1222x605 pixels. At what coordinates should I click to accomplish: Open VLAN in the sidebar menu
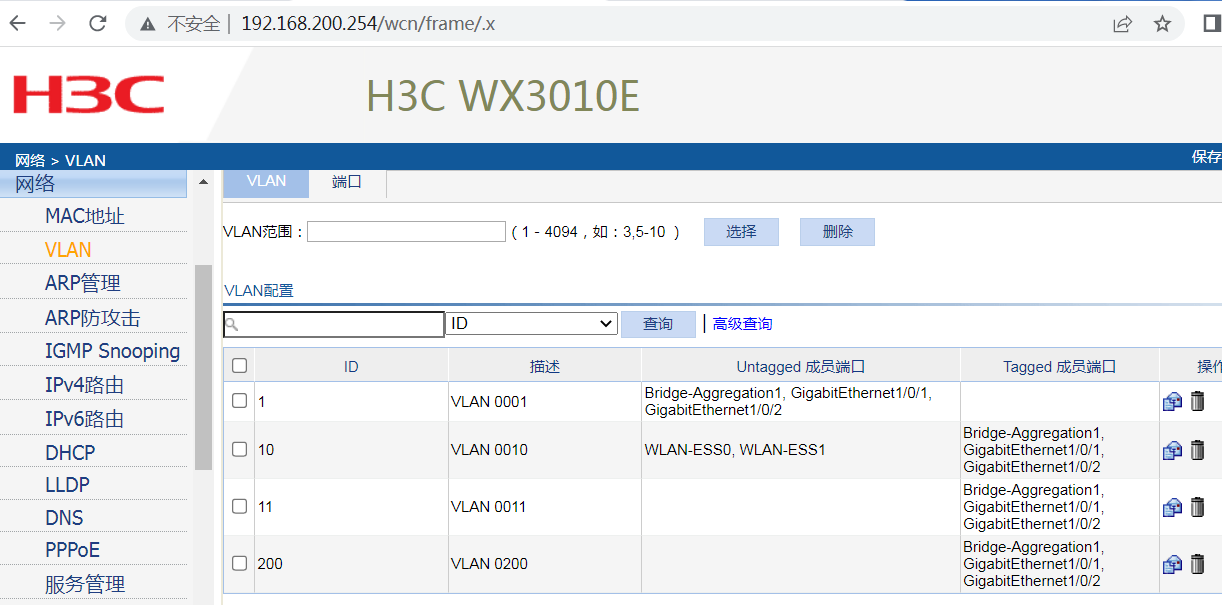coord(68,250)
